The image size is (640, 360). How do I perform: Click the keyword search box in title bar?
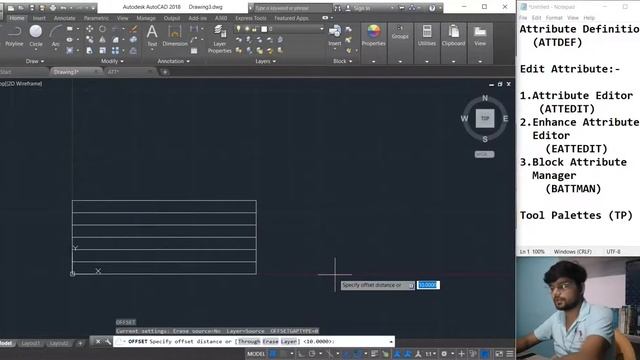pyautogui.click(x=292, y=8)
